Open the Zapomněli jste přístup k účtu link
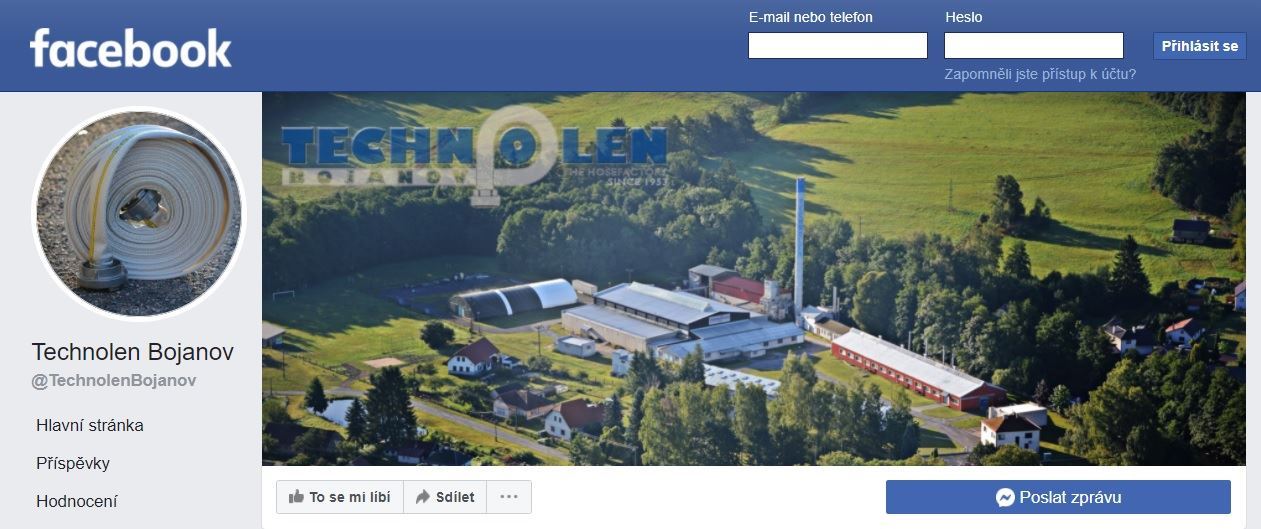Image resolution: width=1261 pixels, height=529 pixels. [1040, 74]
